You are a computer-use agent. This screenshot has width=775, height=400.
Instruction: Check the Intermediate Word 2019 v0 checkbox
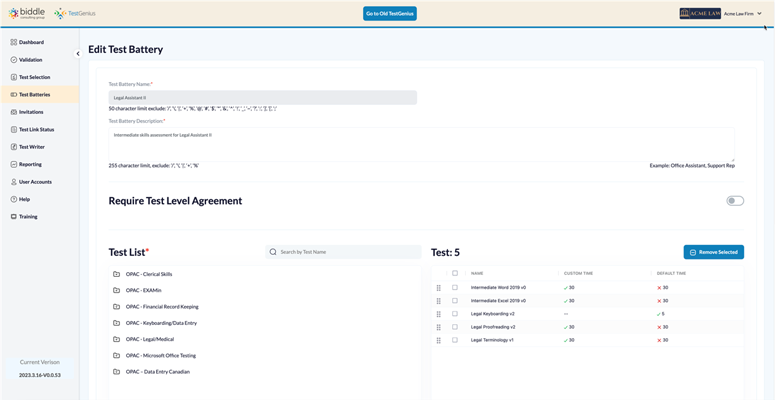pos(455,287)
